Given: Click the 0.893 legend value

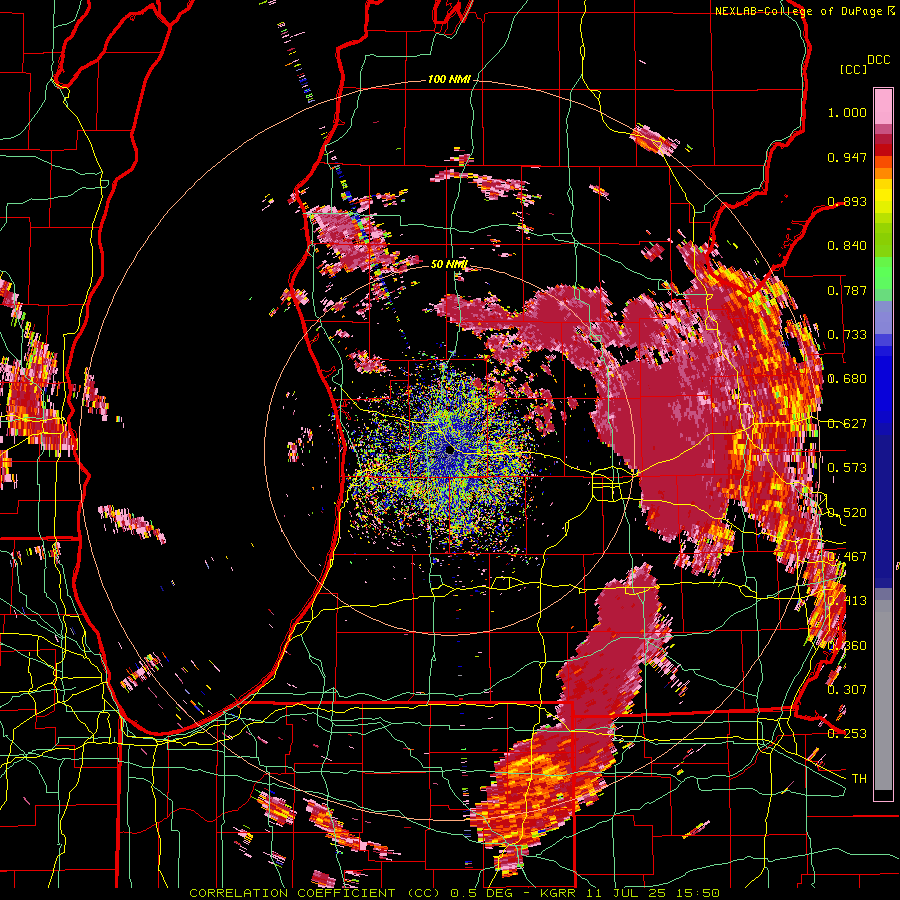Looking at the screenshot, I should click(x=847, y=201).
